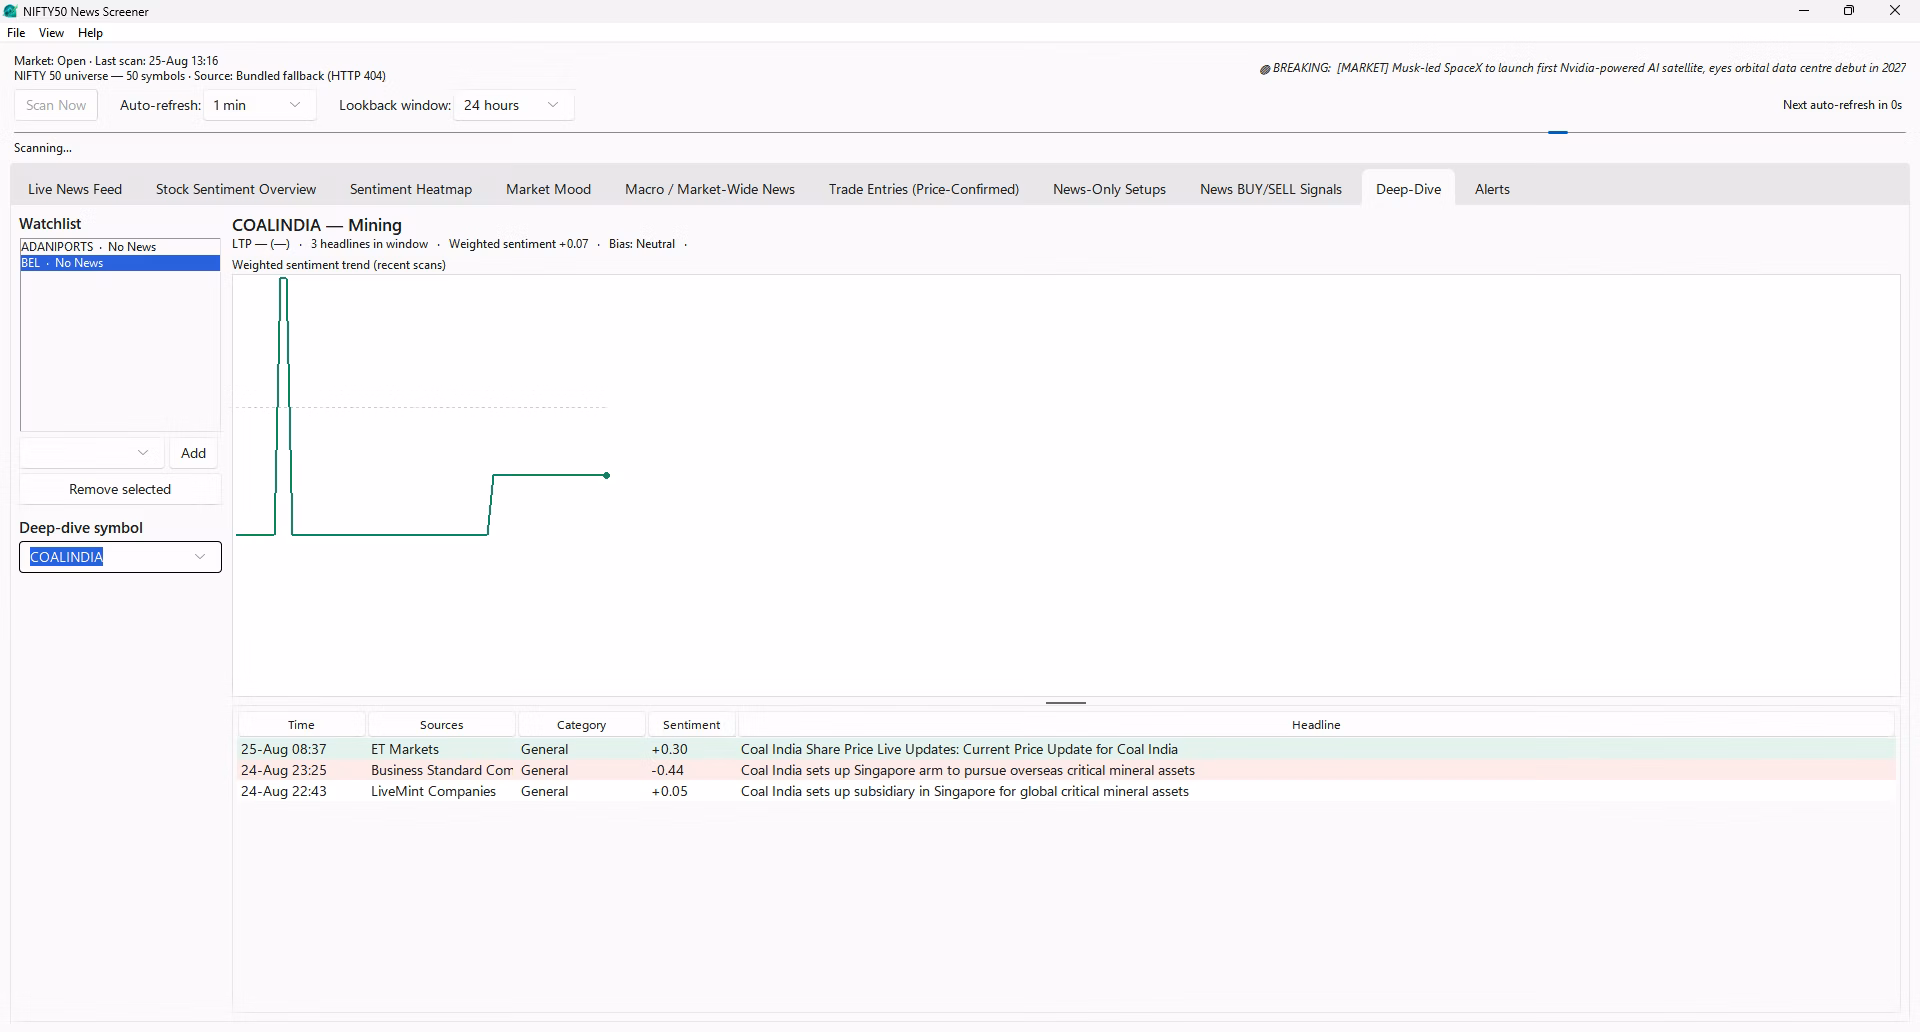The width and height of the screenshot is (1920, 1032).
Task: Sort by the Sentiment column header
Action: coord(691,725)
